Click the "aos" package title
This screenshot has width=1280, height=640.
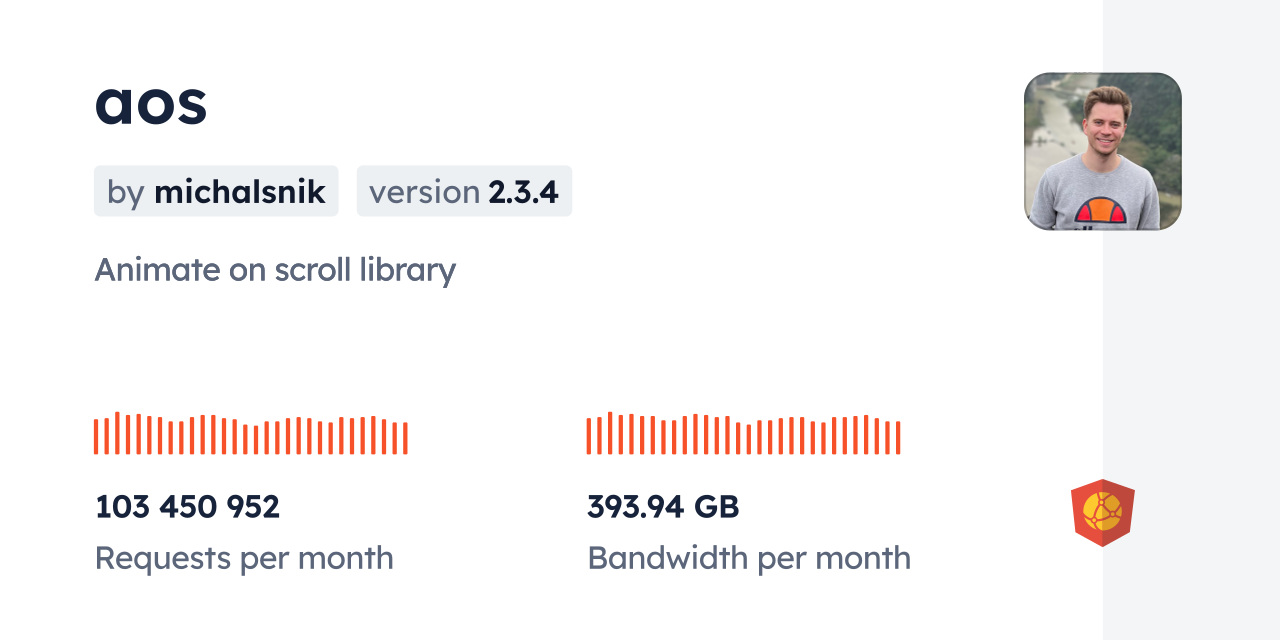click(151, 103)
